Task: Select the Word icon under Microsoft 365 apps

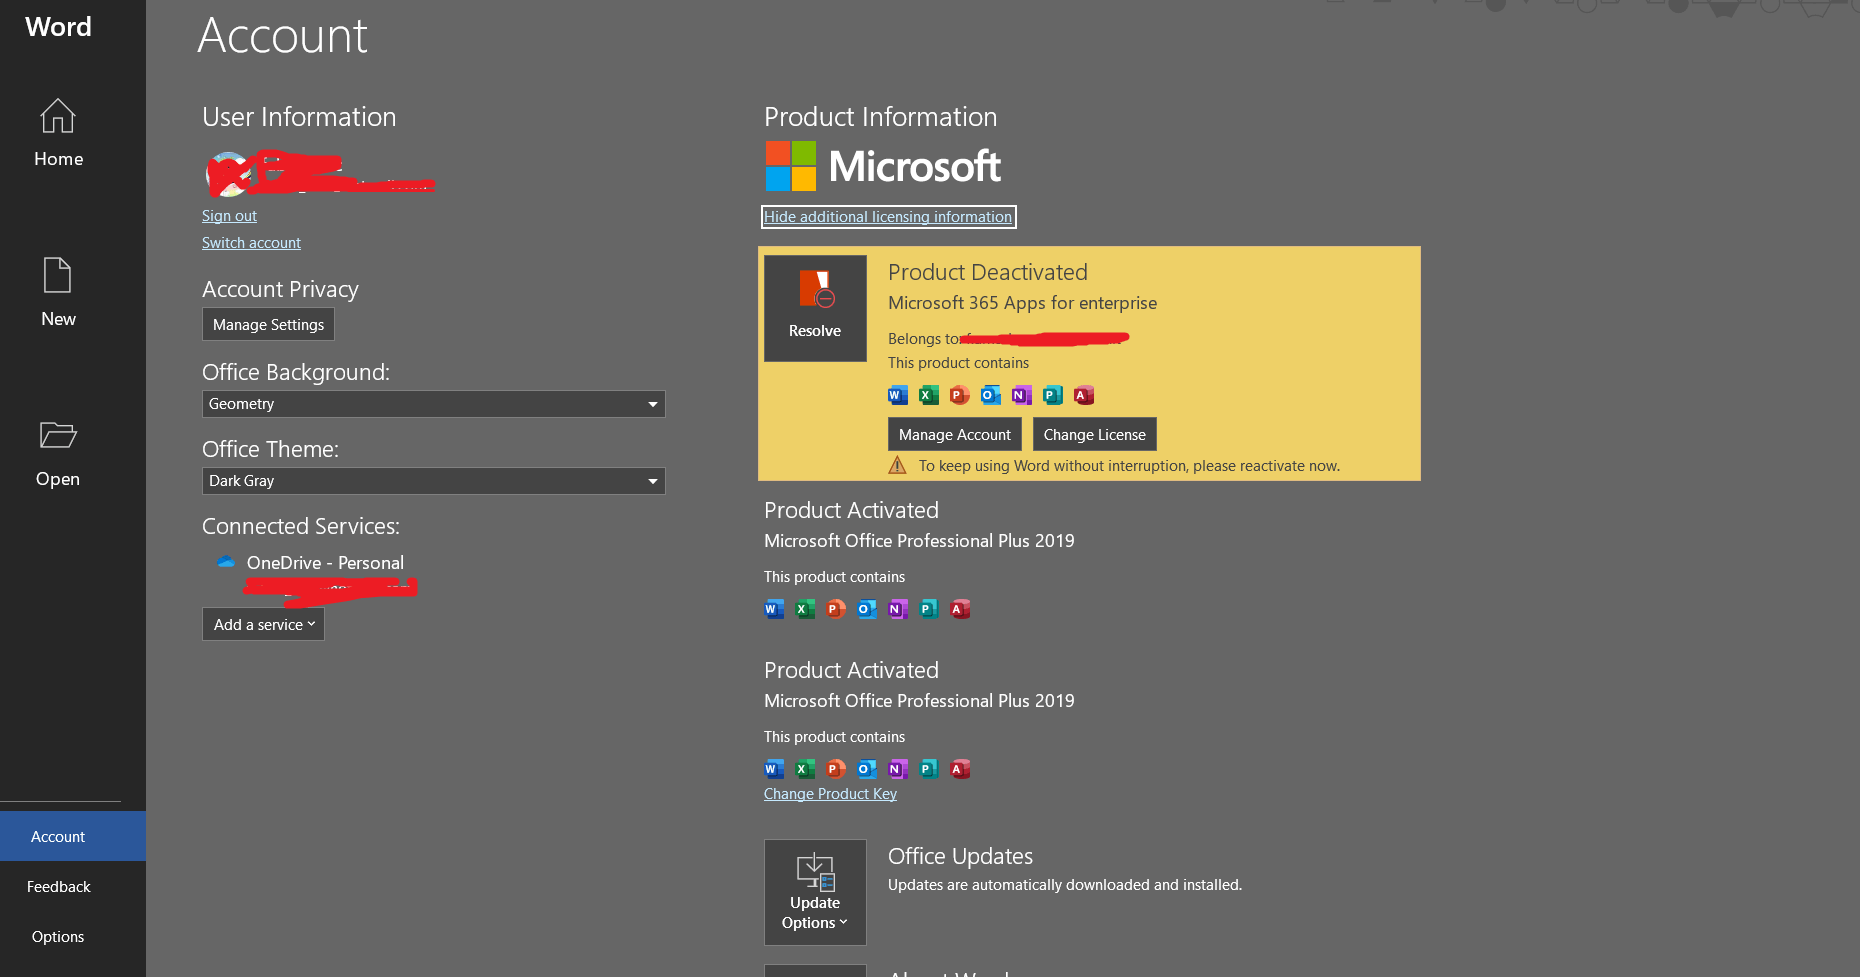Action: pos(897,395)
